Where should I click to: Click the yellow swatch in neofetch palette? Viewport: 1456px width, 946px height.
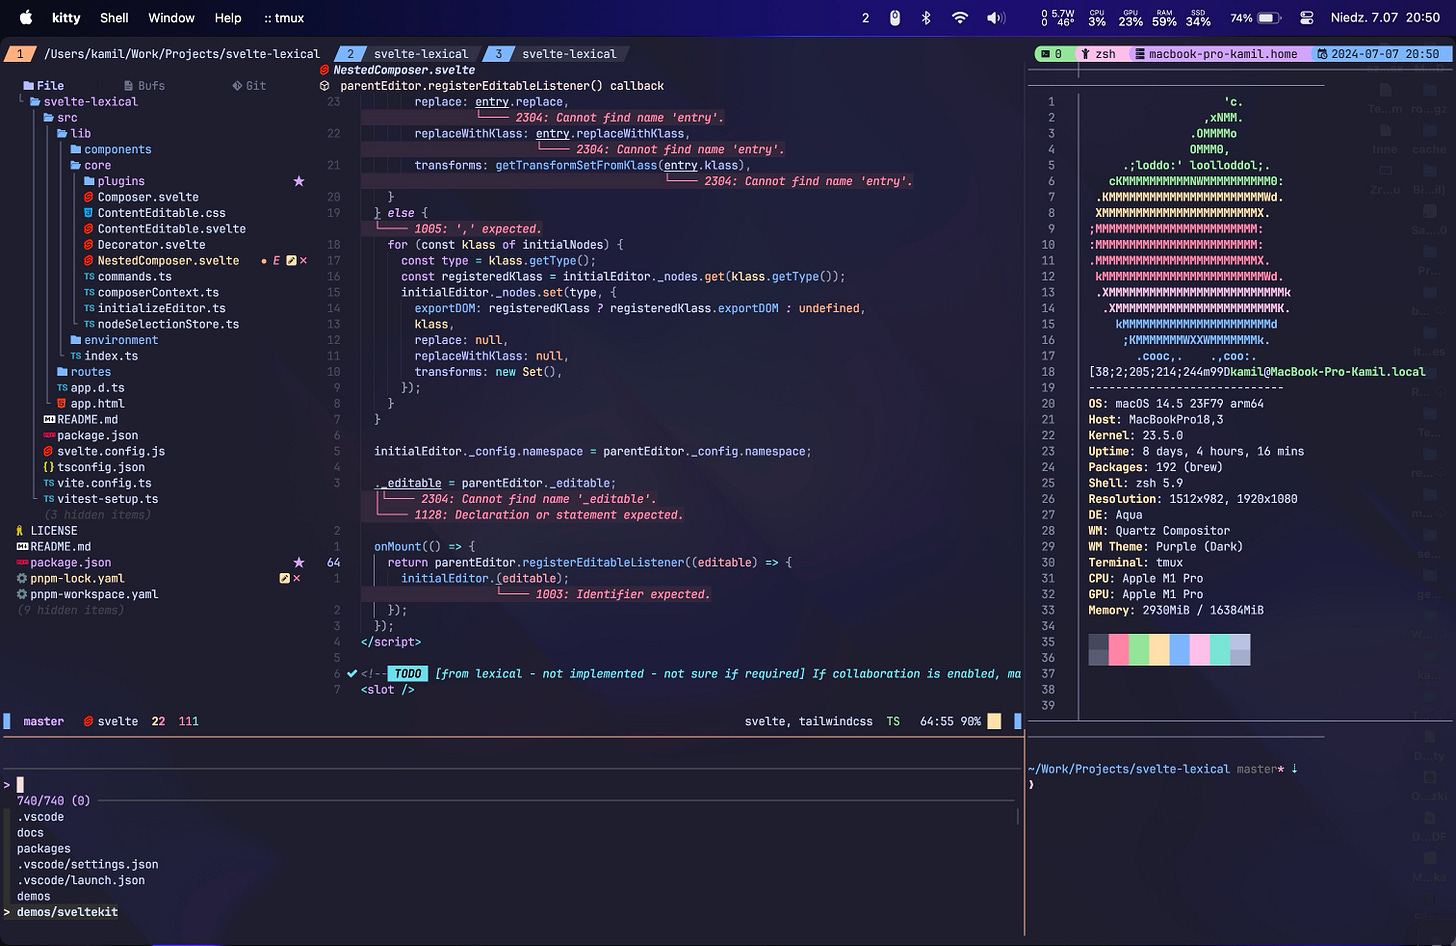pyautogui.click(x=1159, y=649)
